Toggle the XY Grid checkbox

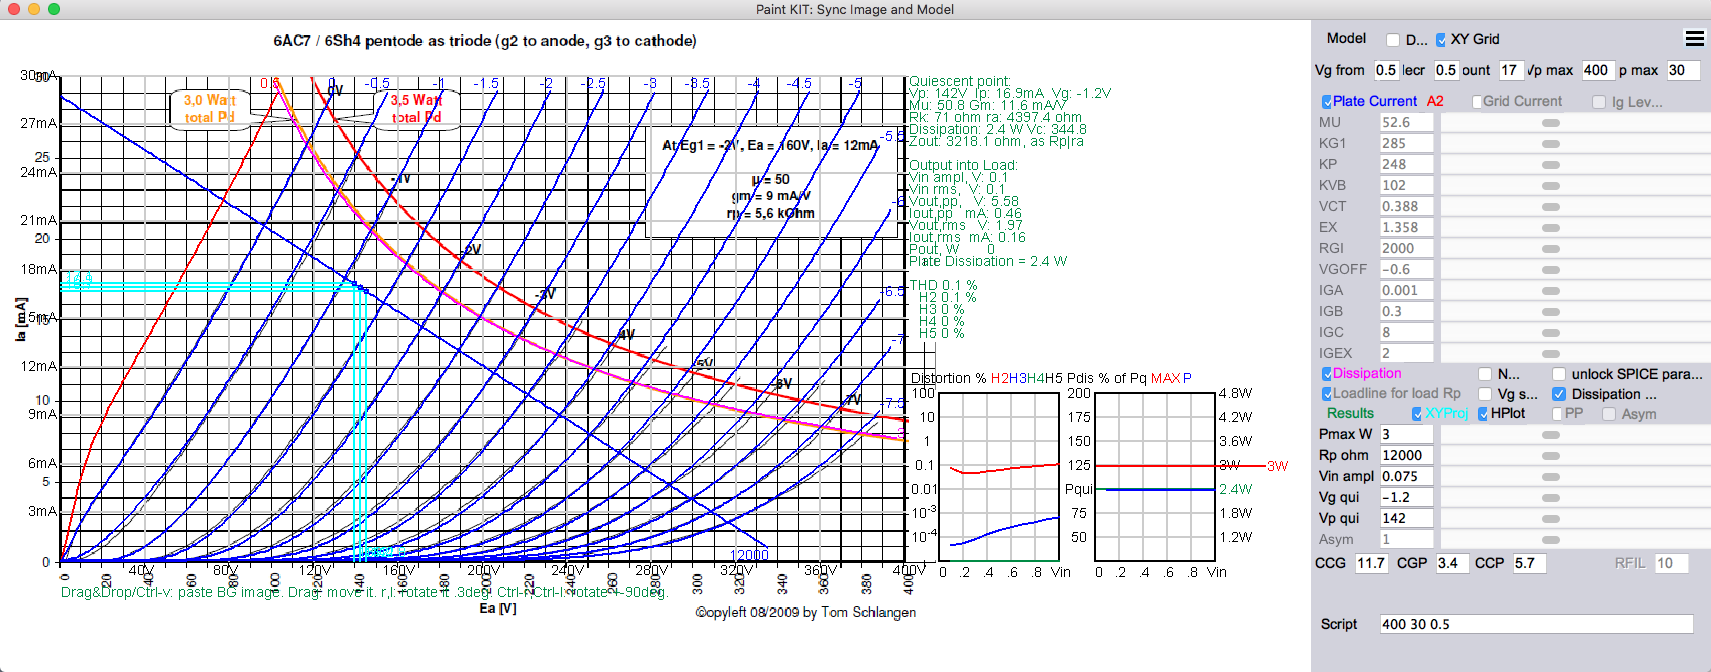tap(1441, 40)
